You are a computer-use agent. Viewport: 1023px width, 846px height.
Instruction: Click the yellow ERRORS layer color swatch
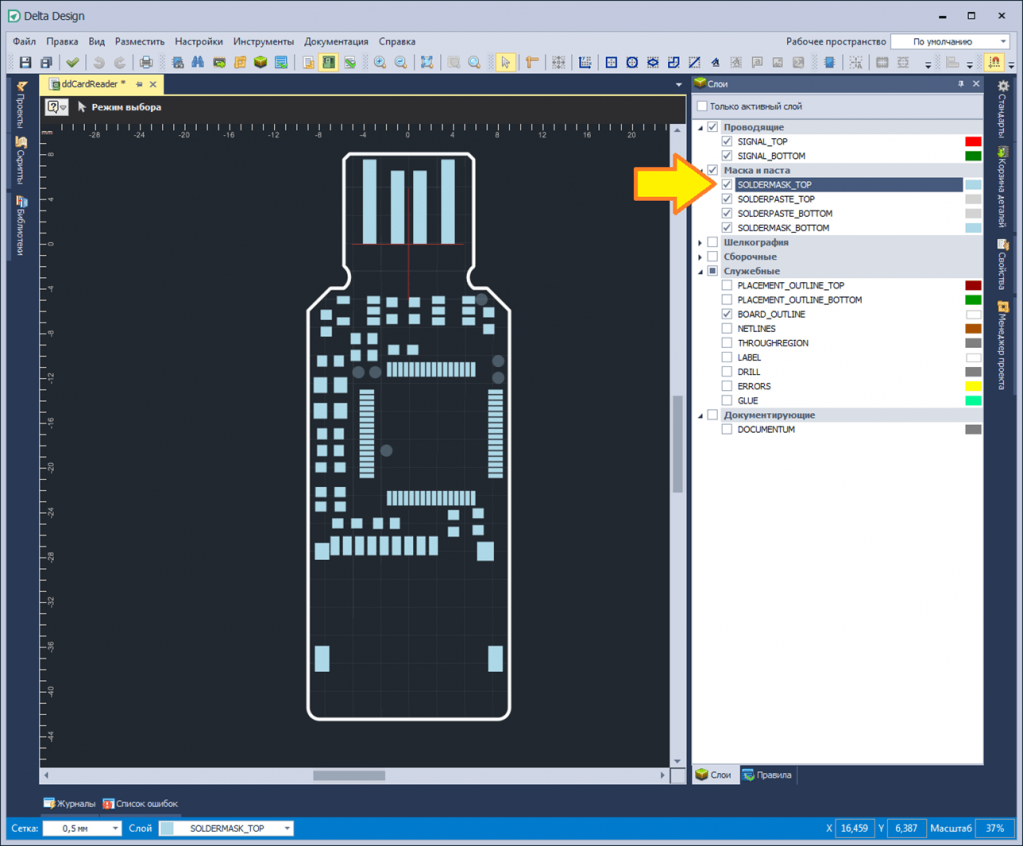coord(973,386)
